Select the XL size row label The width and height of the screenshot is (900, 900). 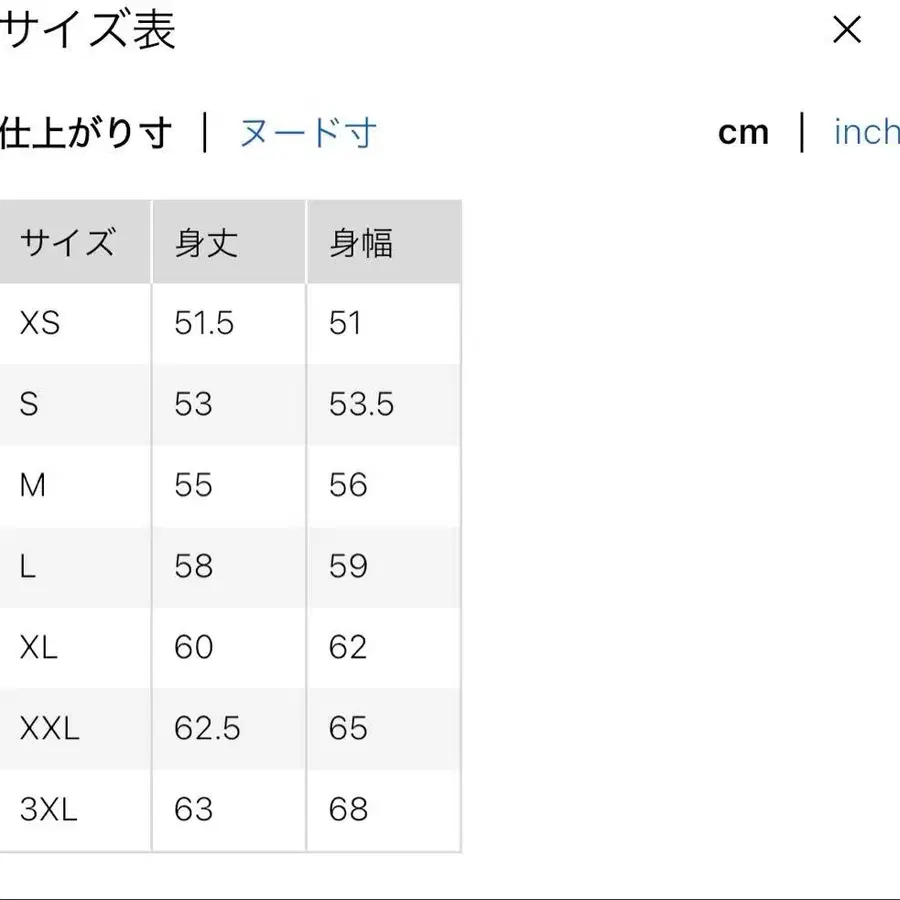coord(39,647)
